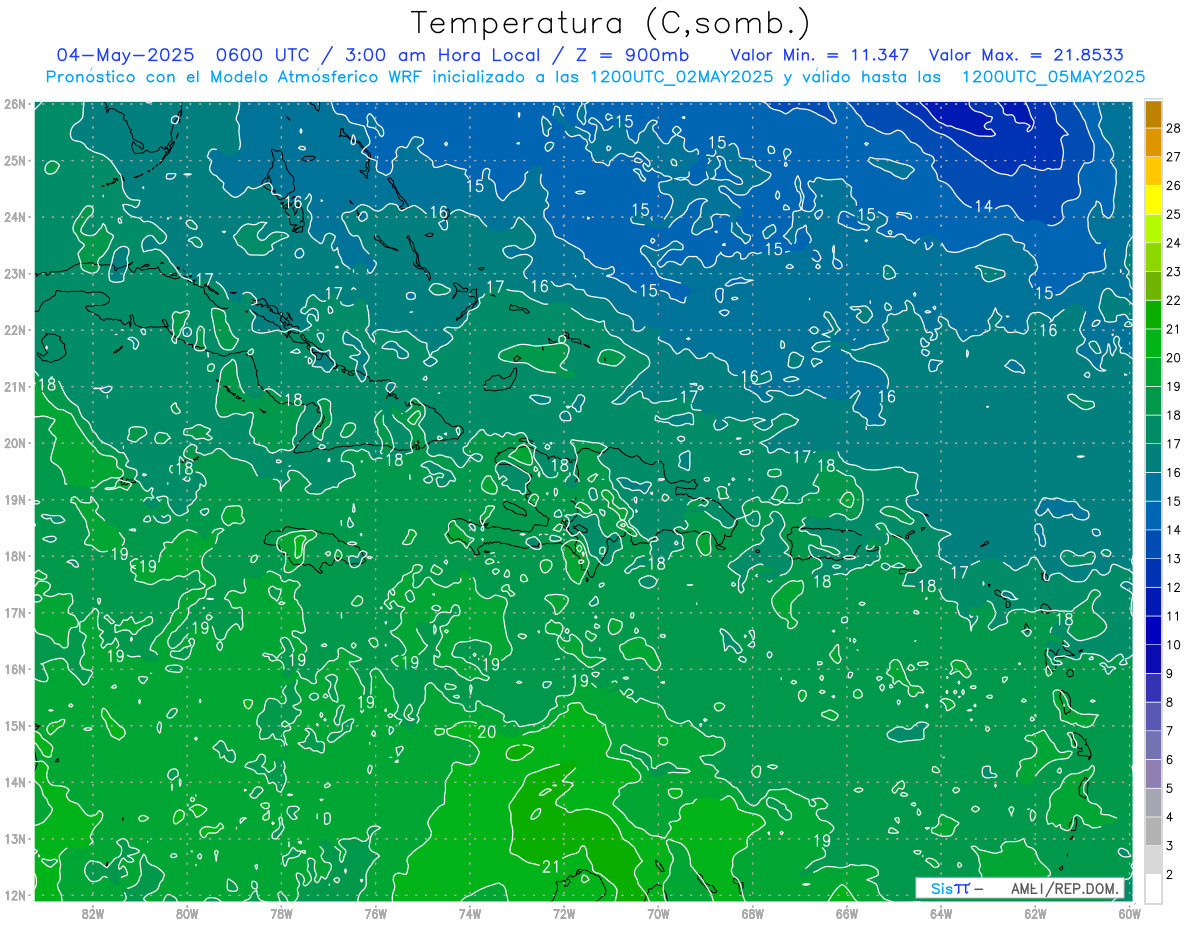Click the "13N" latitude label
The height and width of the screenshot is (927, 1200).
tap(14, 838)
